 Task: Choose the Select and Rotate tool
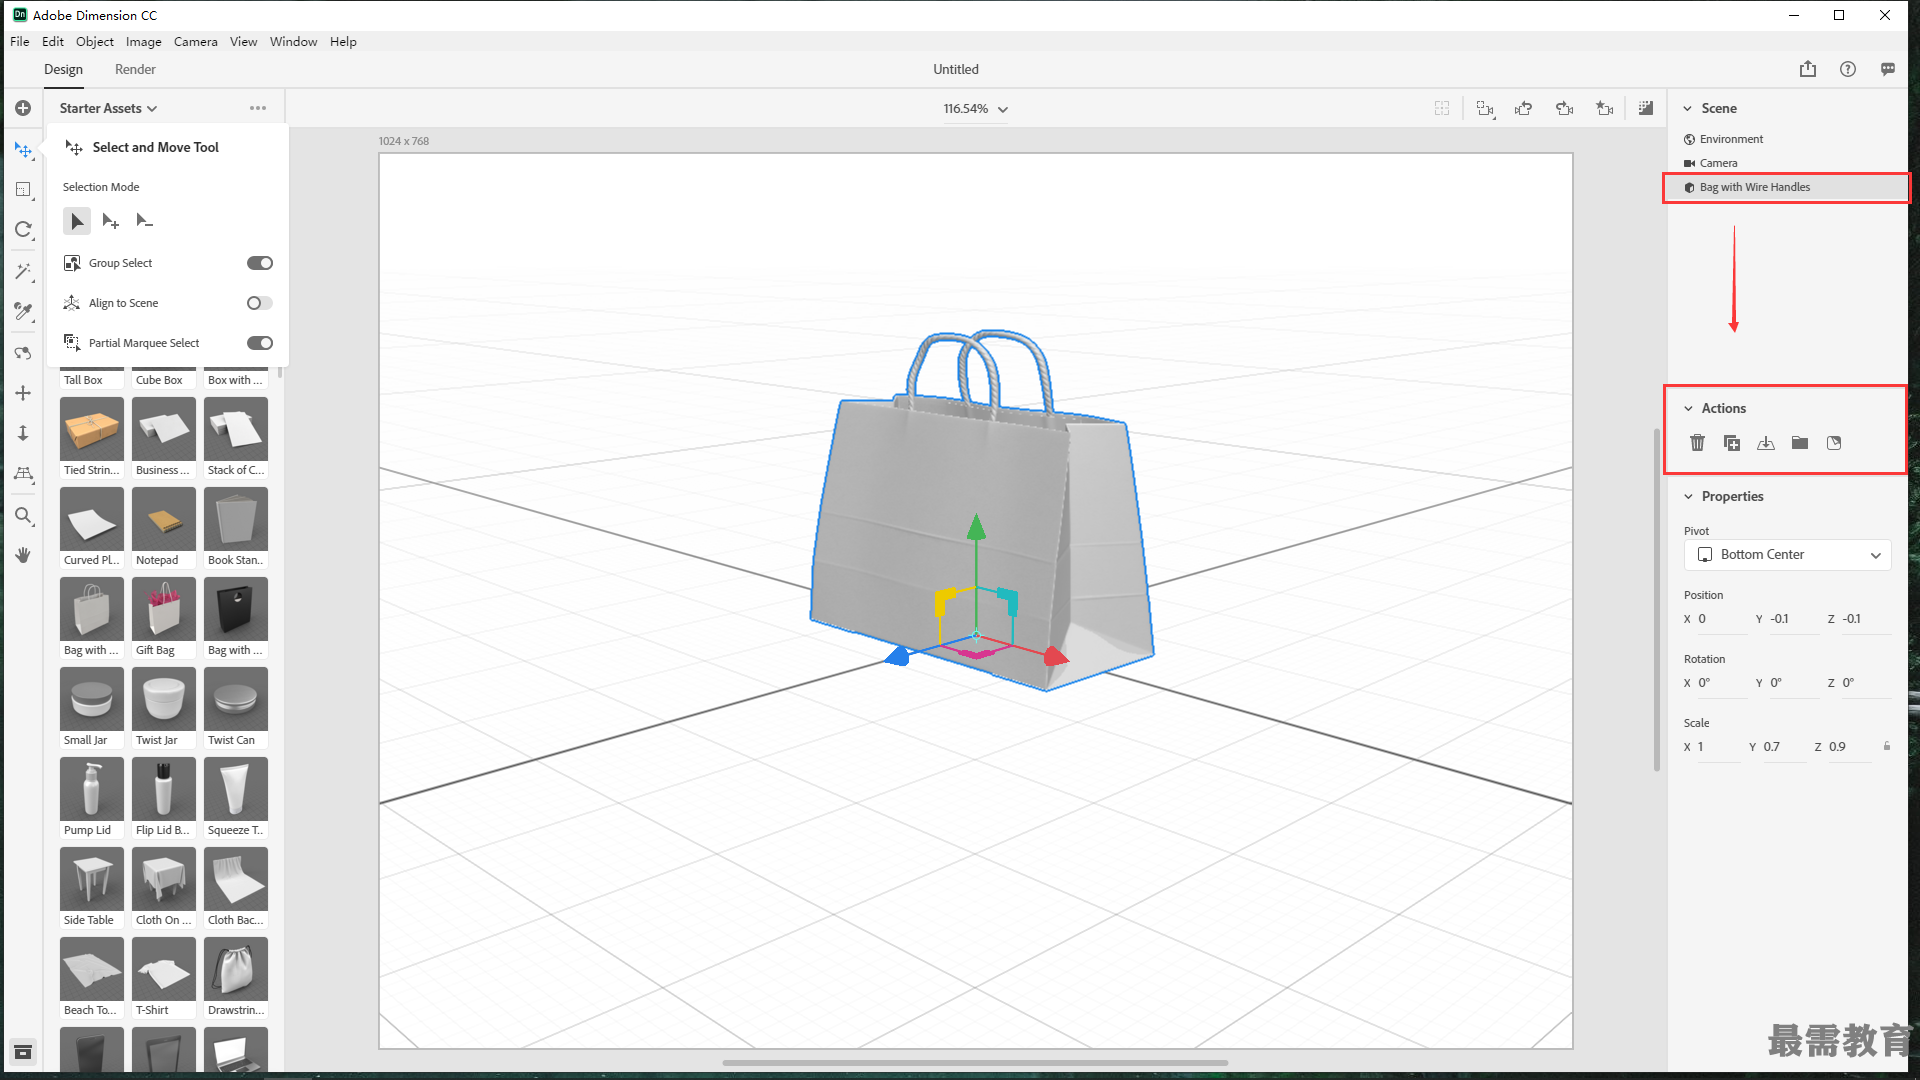(23, 230)
